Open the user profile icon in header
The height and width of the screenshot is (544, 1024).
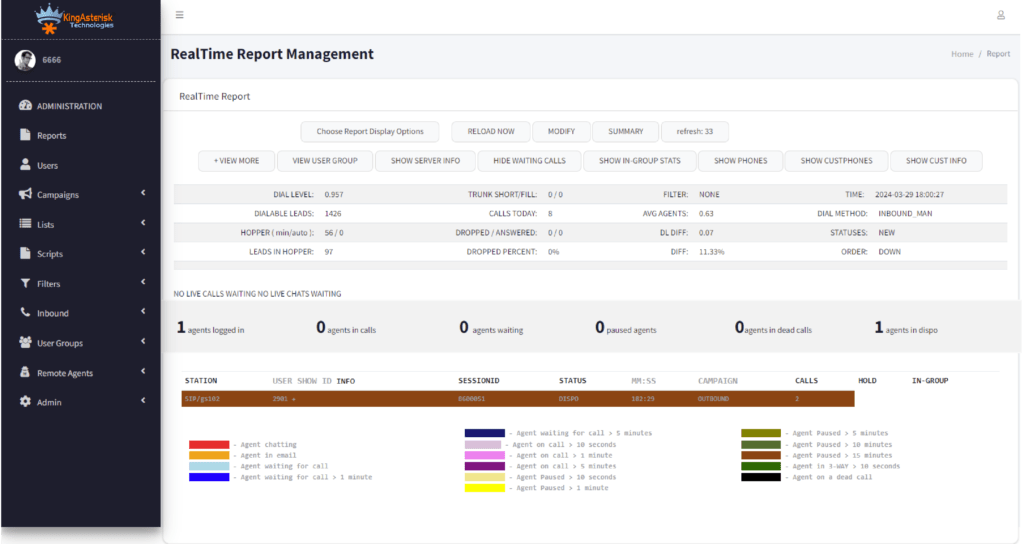pyautogui.click(x=1000, y=15)
